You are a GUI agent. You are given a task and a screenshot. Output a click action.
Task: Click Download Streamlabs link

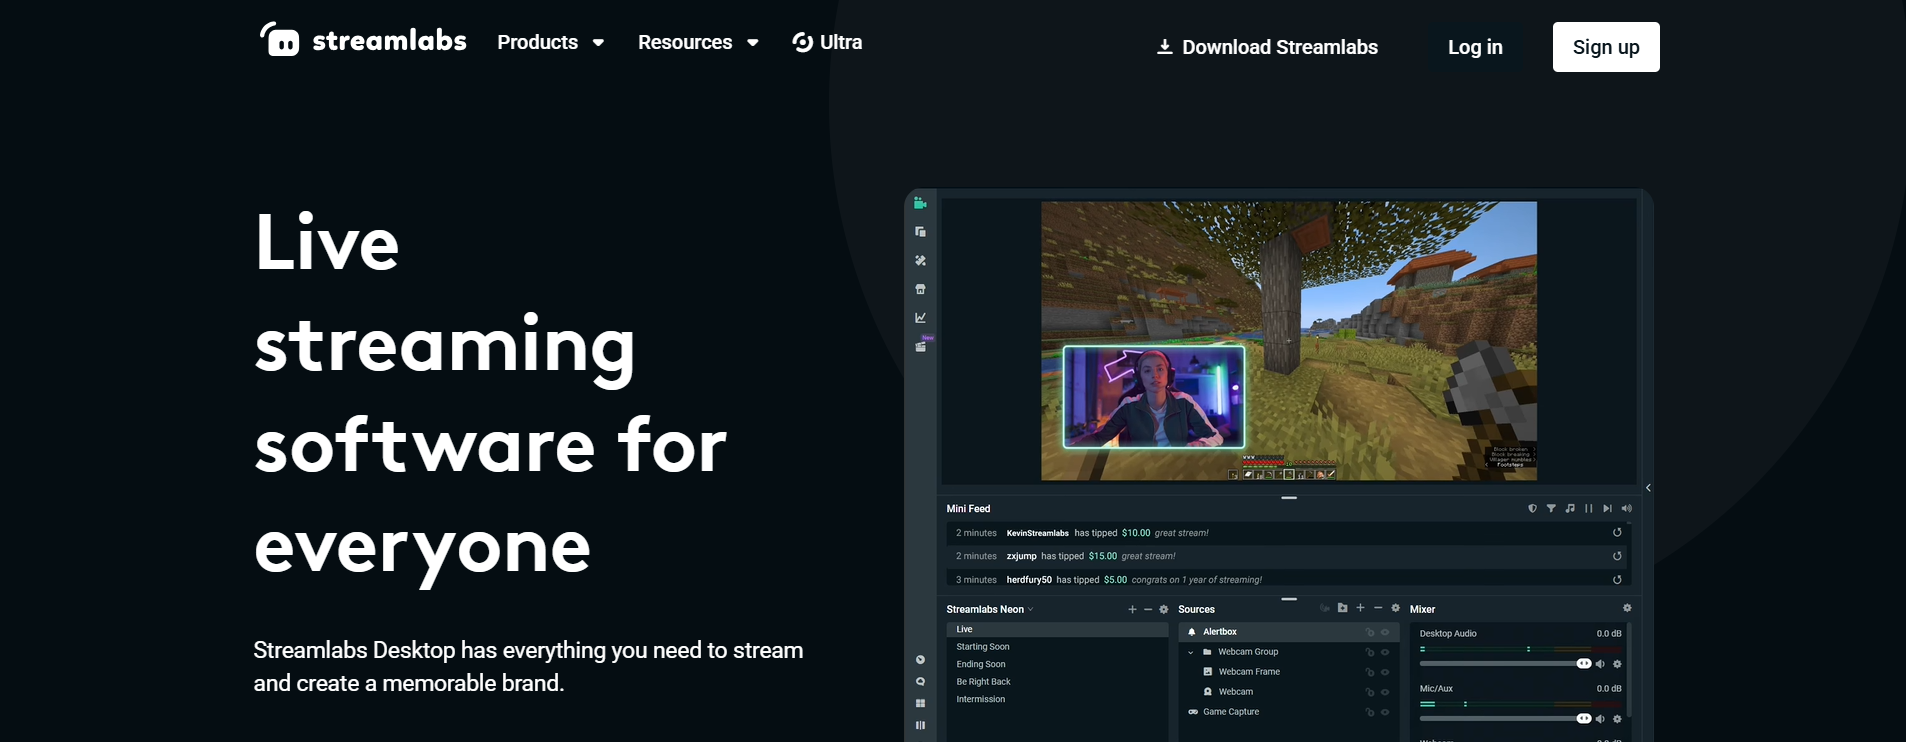[1267, 47]
